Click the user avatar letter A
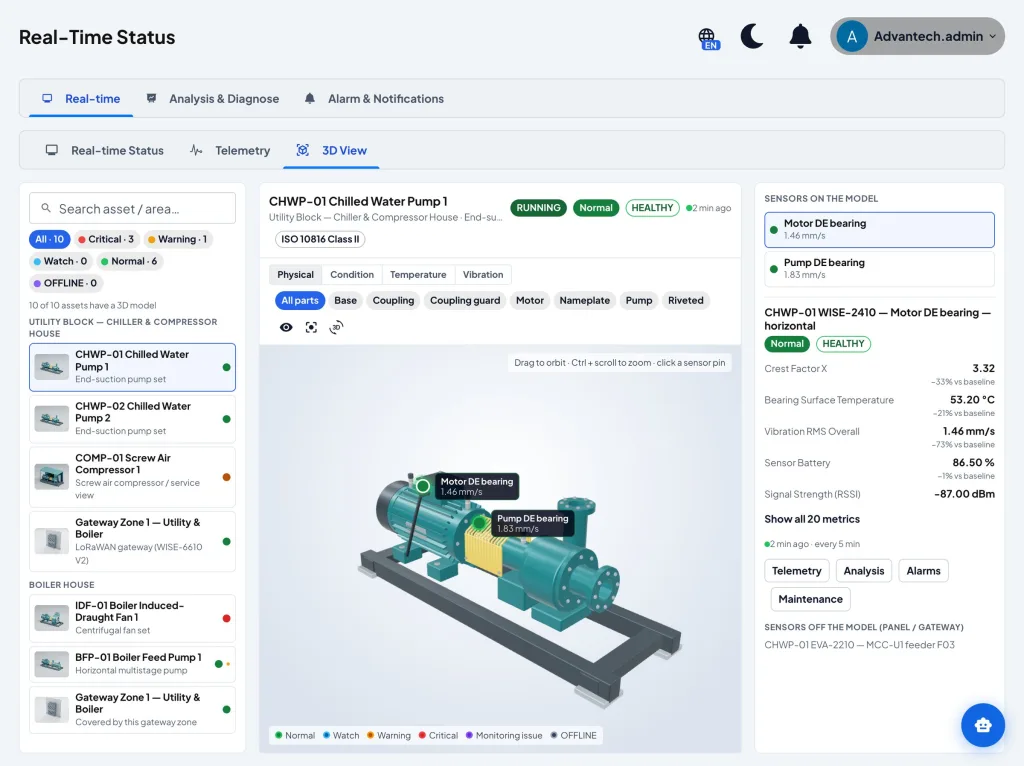The height and width of the screenshot is (766, 1024). click(852, 37)
